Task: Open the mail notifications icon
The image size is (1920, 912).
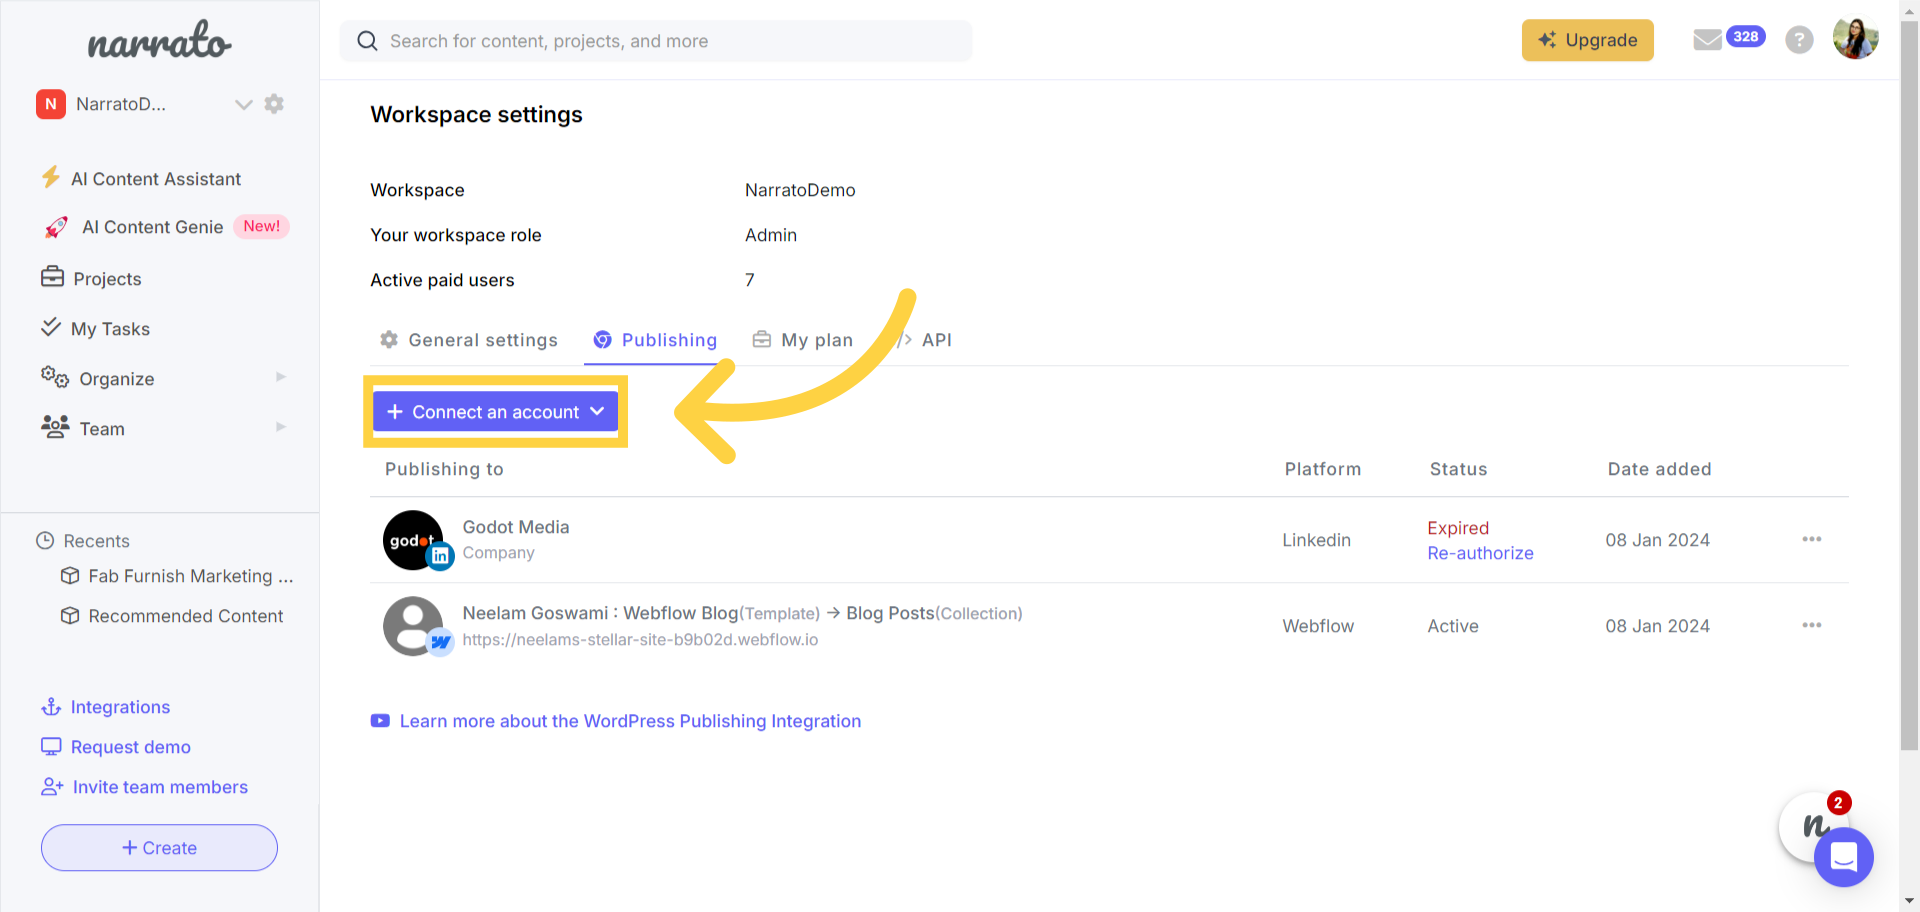Action: [x=1707, y=40]
